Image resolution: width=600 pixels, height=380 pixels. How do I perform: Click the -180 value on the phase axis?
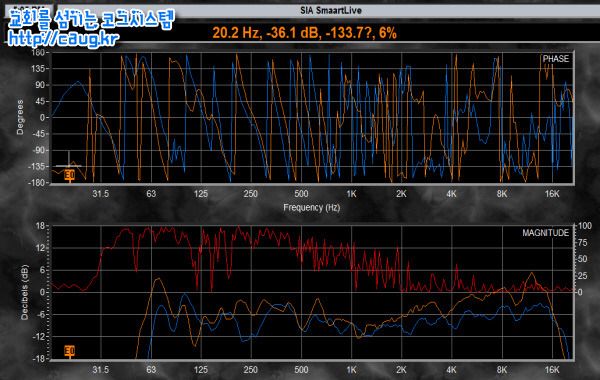coord(38,183)
